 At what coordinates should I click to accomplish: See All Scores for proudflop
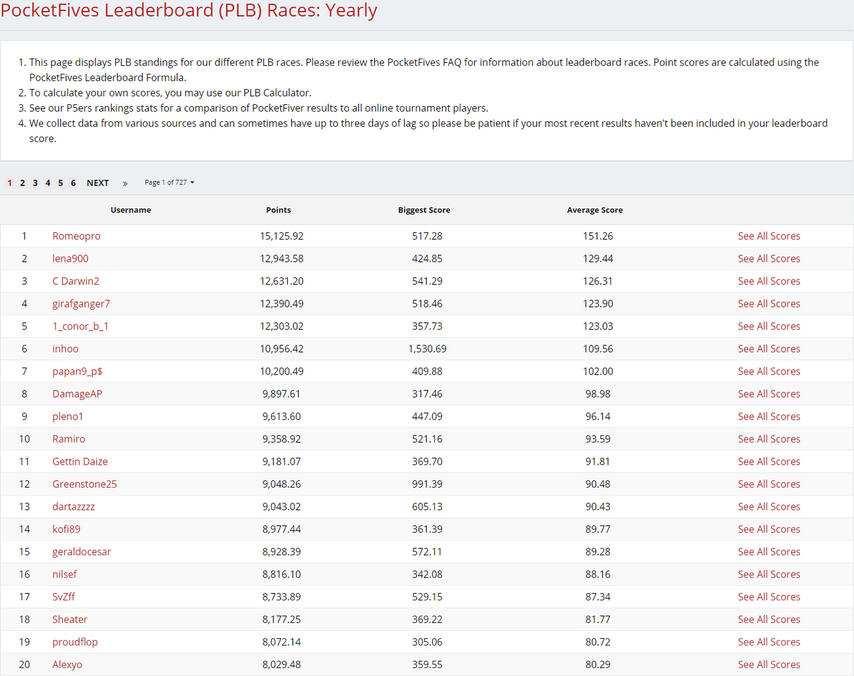[769, 642]
